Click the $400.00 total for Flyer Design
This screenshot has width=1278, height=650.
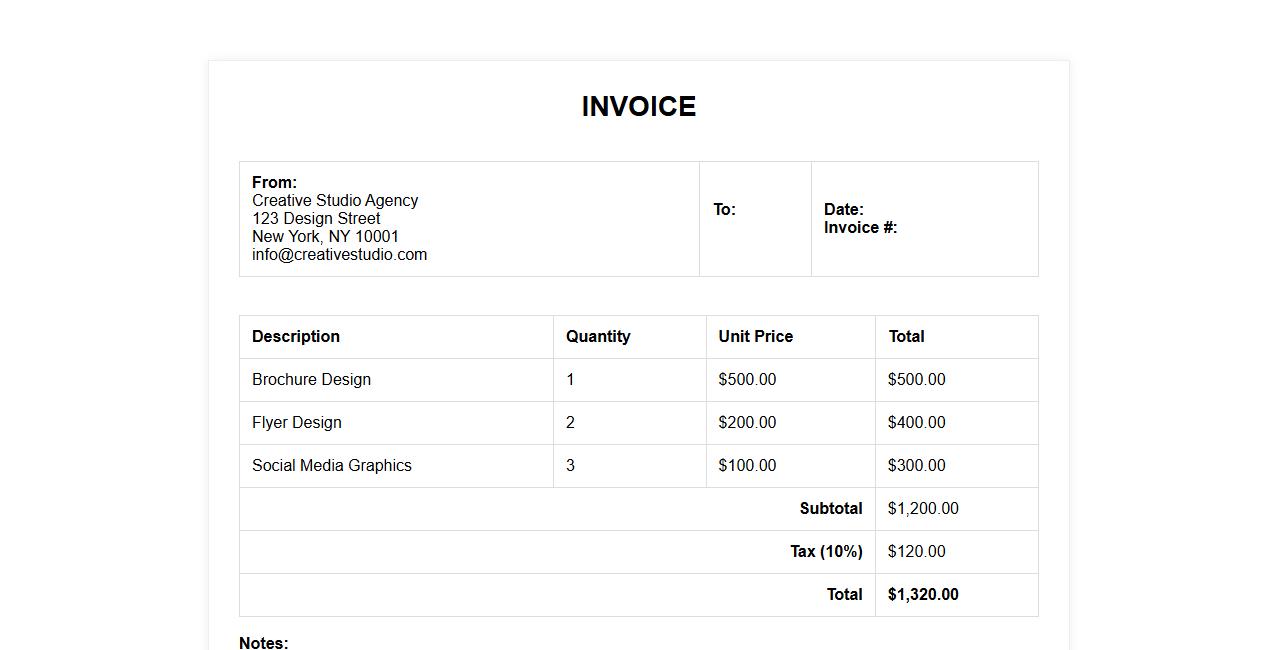click(916, 423)
